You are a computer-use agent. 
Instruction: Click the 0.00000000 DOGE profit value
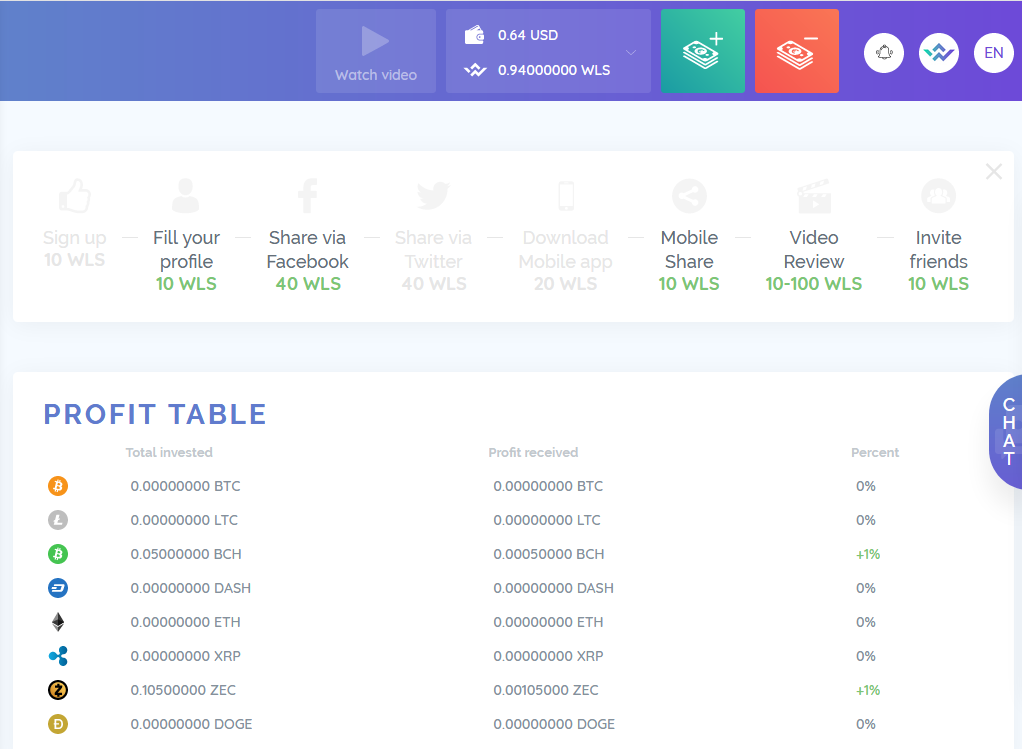point(554,724)
